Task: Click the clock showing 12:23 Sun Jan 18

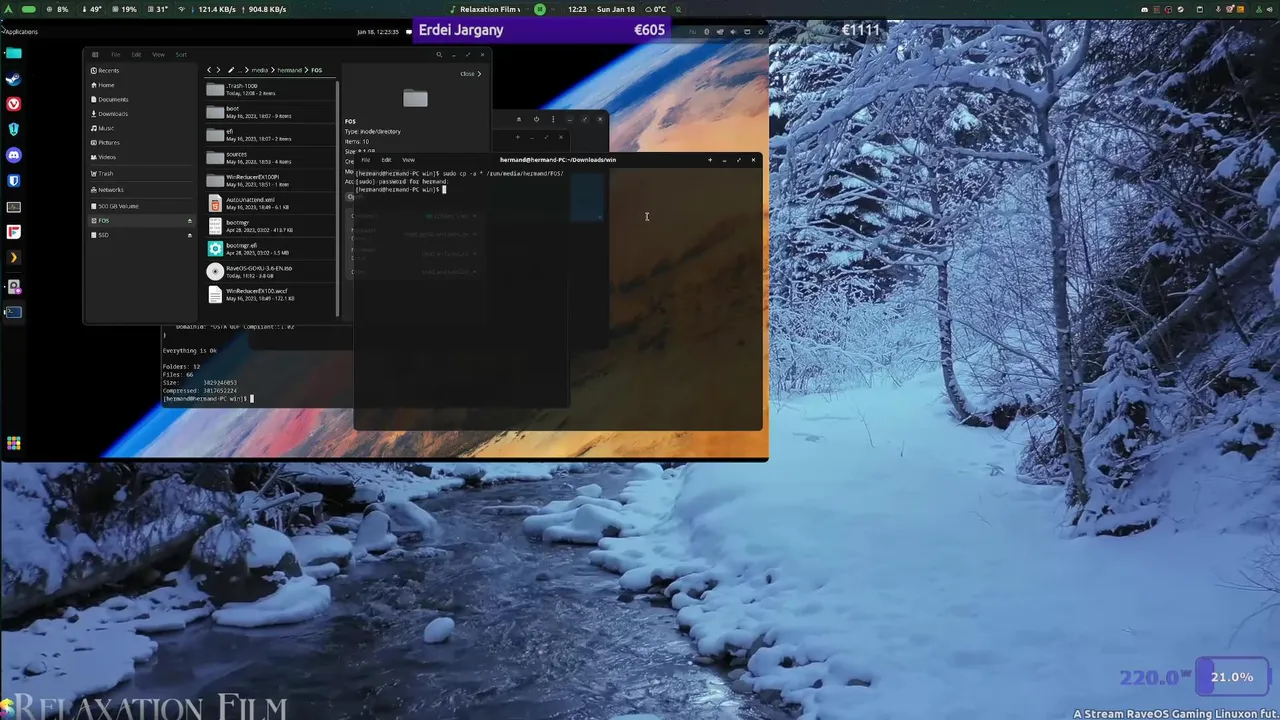Action: [x=601, y=9]
